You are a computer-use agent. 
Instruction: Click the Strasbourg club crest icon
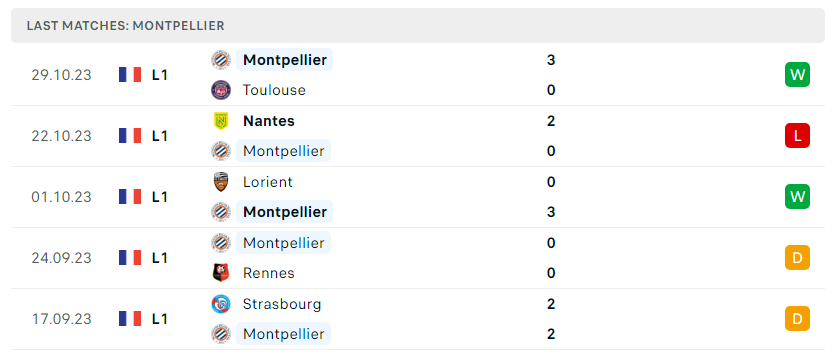(x=221, y=304)
